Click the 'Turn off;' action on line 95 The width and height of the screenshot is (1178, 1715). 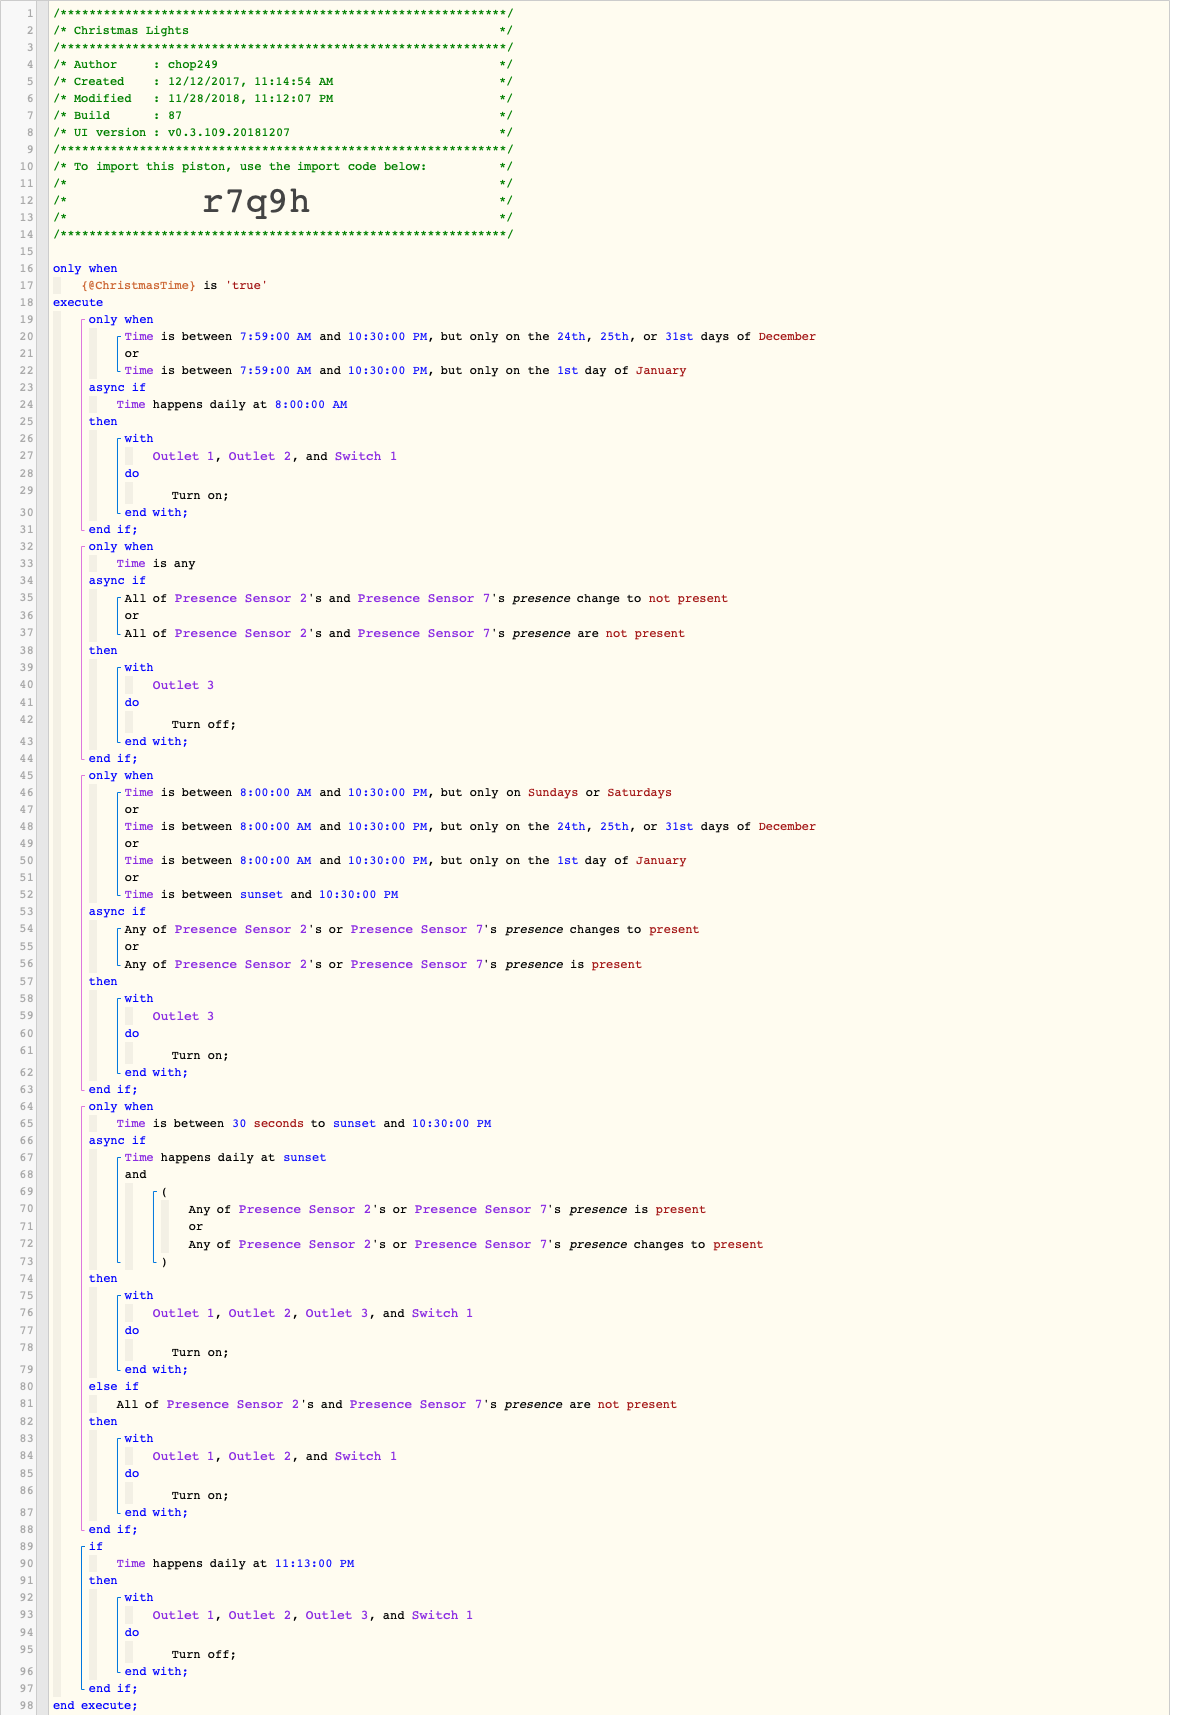(204, 1654)
